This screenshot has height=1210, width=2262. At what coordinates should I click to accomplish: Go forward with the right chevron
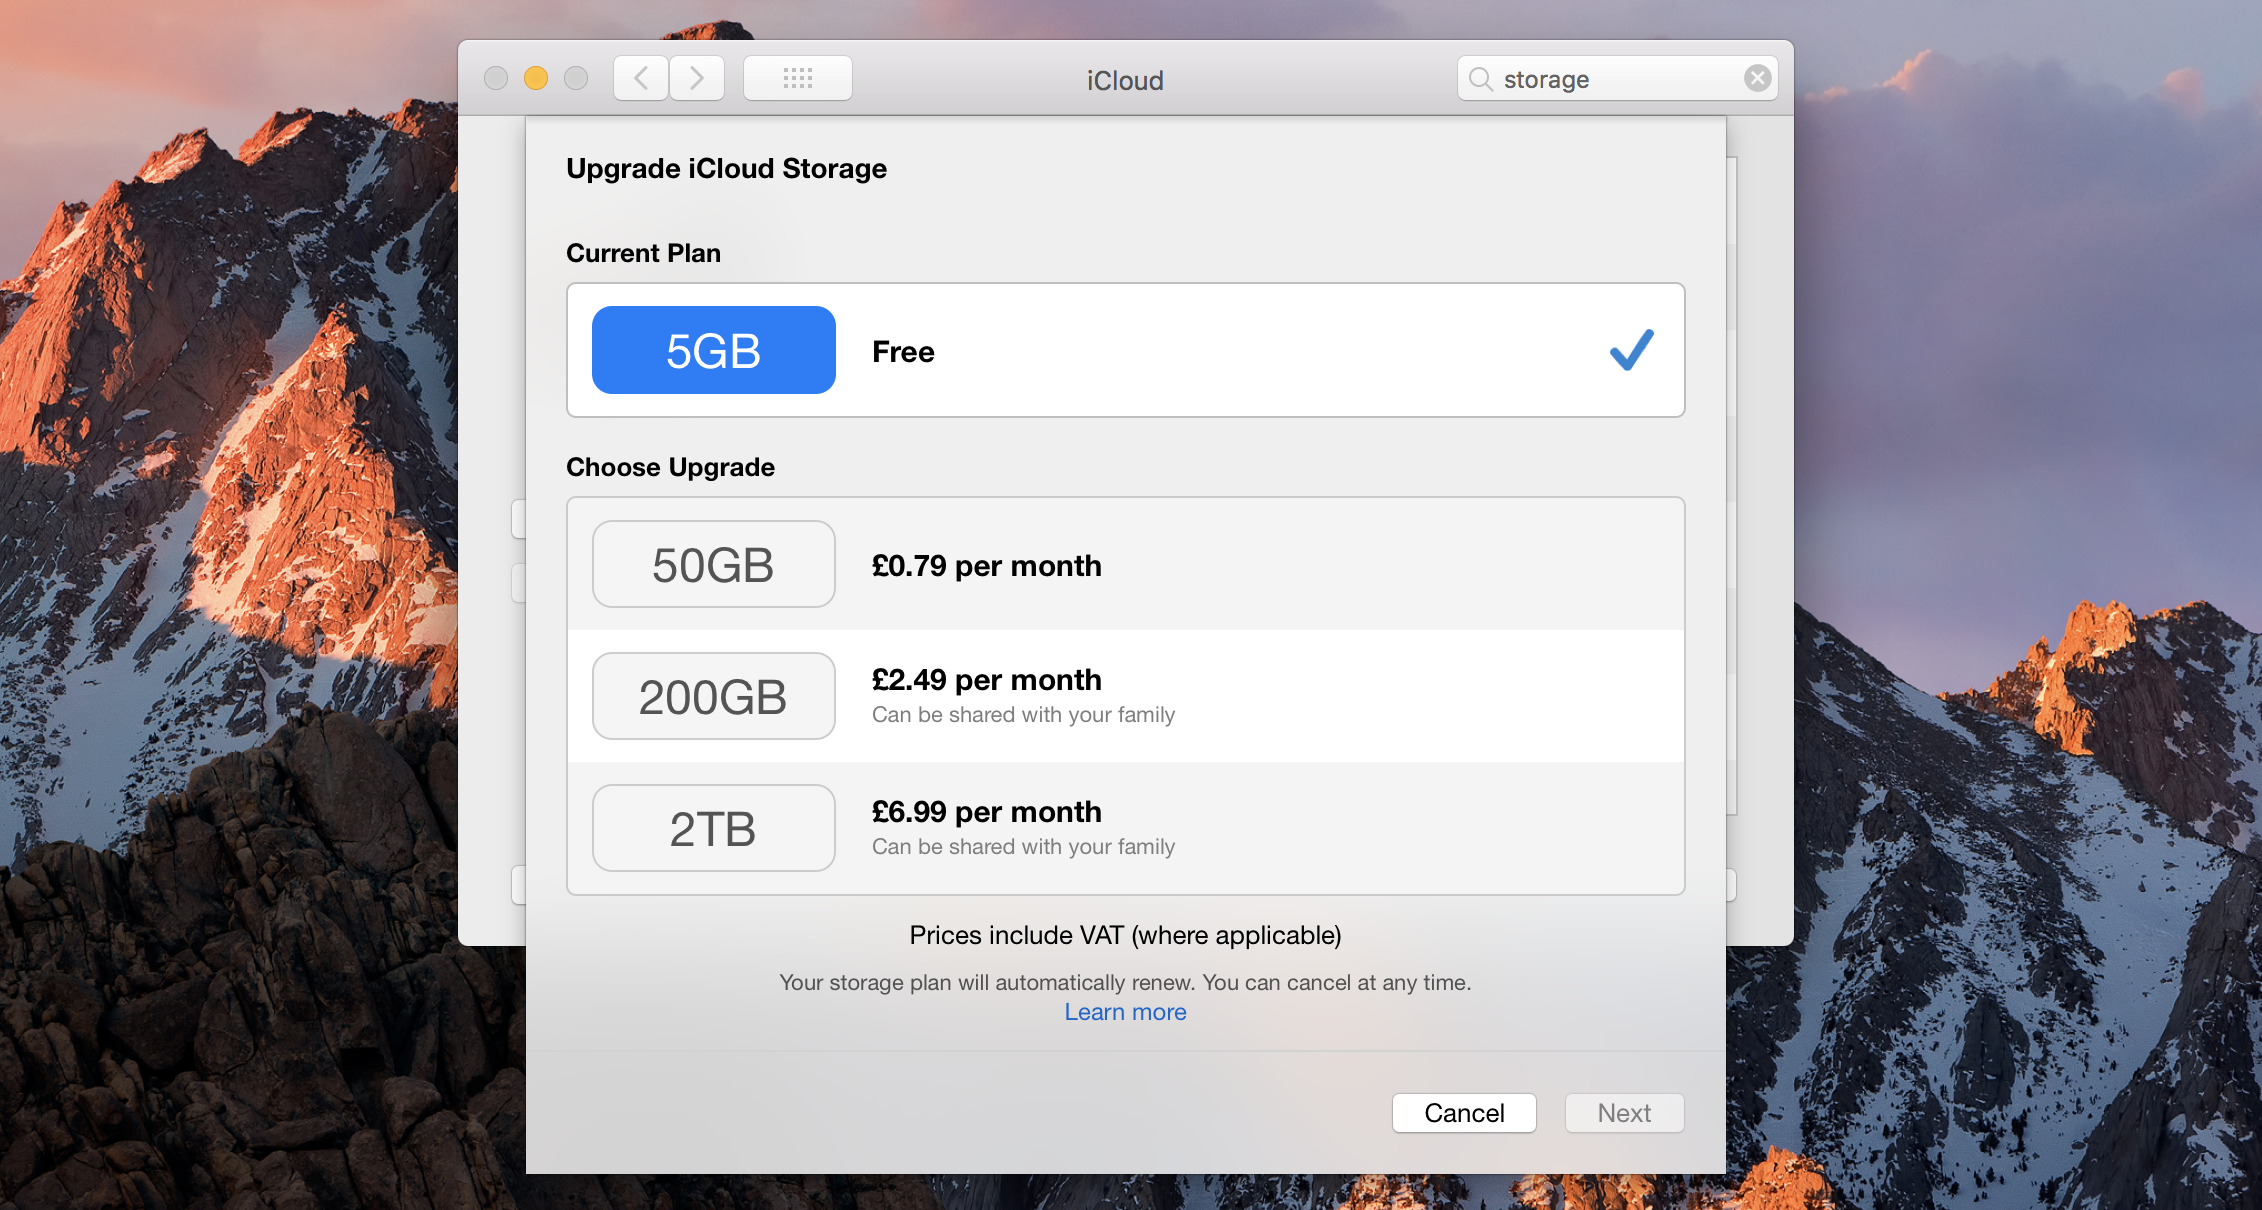697,78
